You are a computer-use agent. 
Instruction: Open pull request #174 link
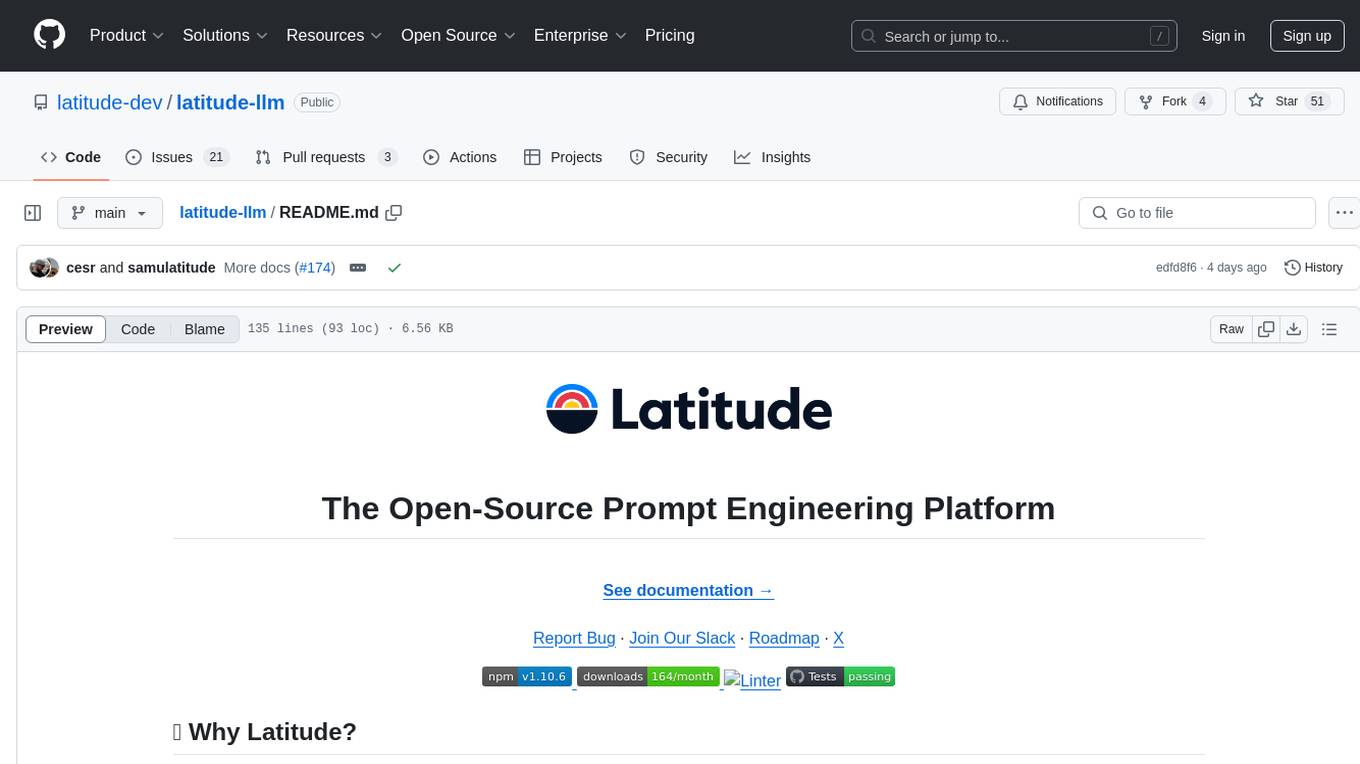pyautogui.click(x=315, y=268)
